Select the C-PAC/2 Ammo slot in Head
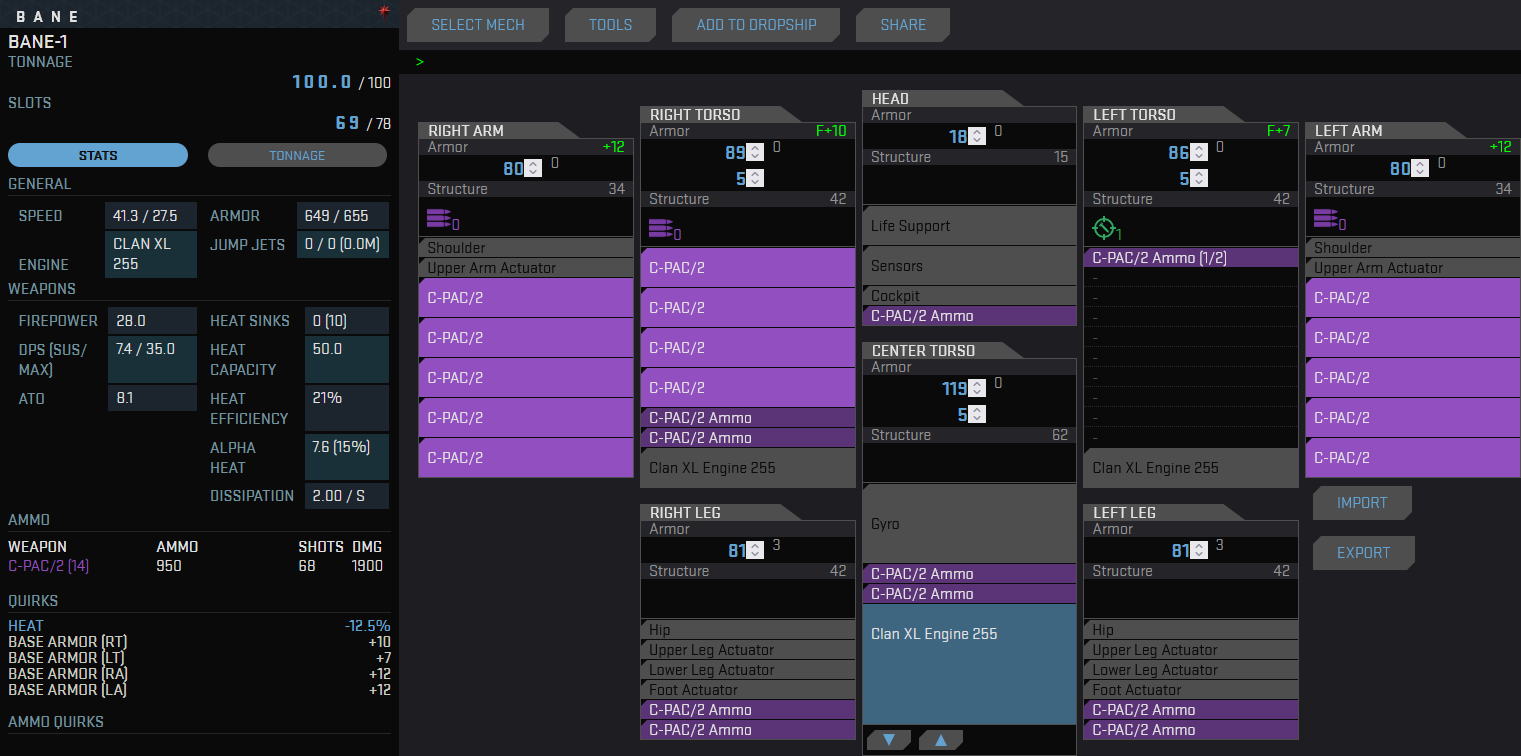Screen dimensions: 1521x756 tap(969, 316)
